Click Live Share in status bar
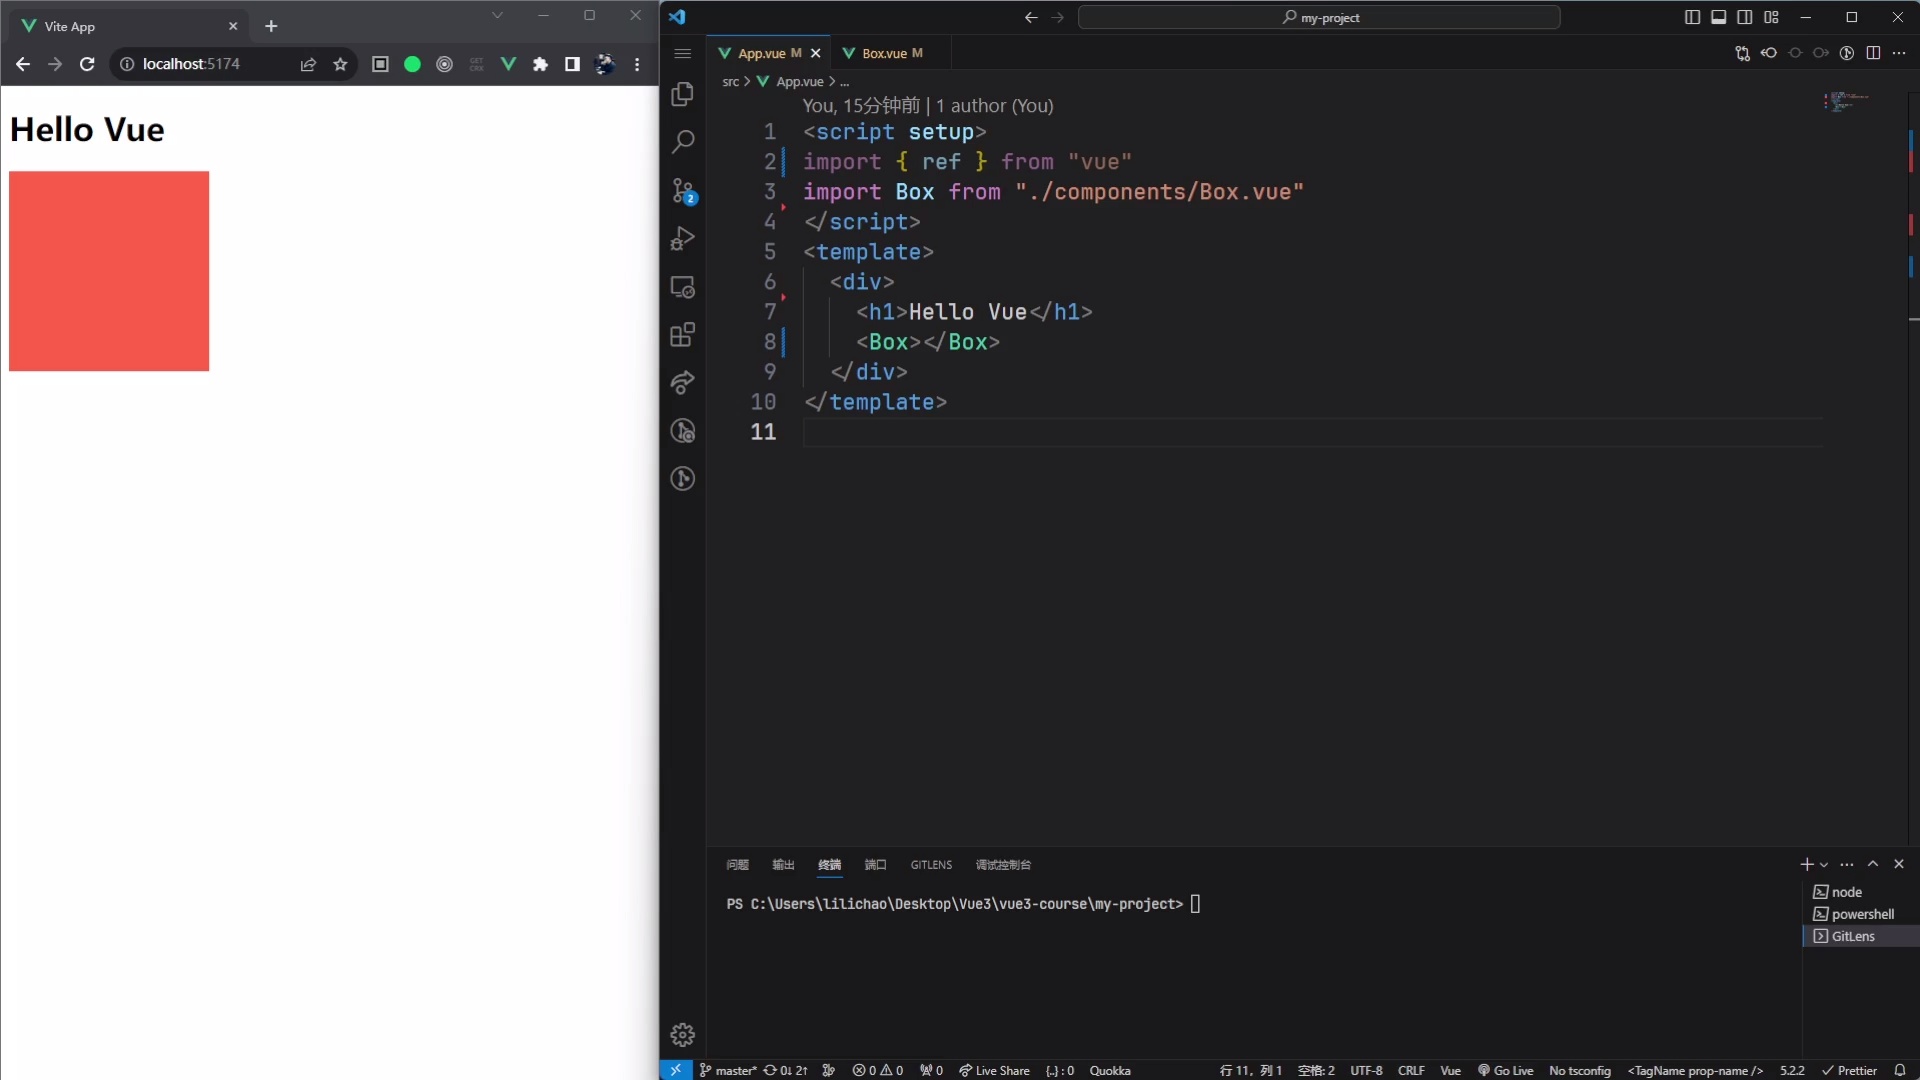1920x1080 pixels. click(994, 1070)
